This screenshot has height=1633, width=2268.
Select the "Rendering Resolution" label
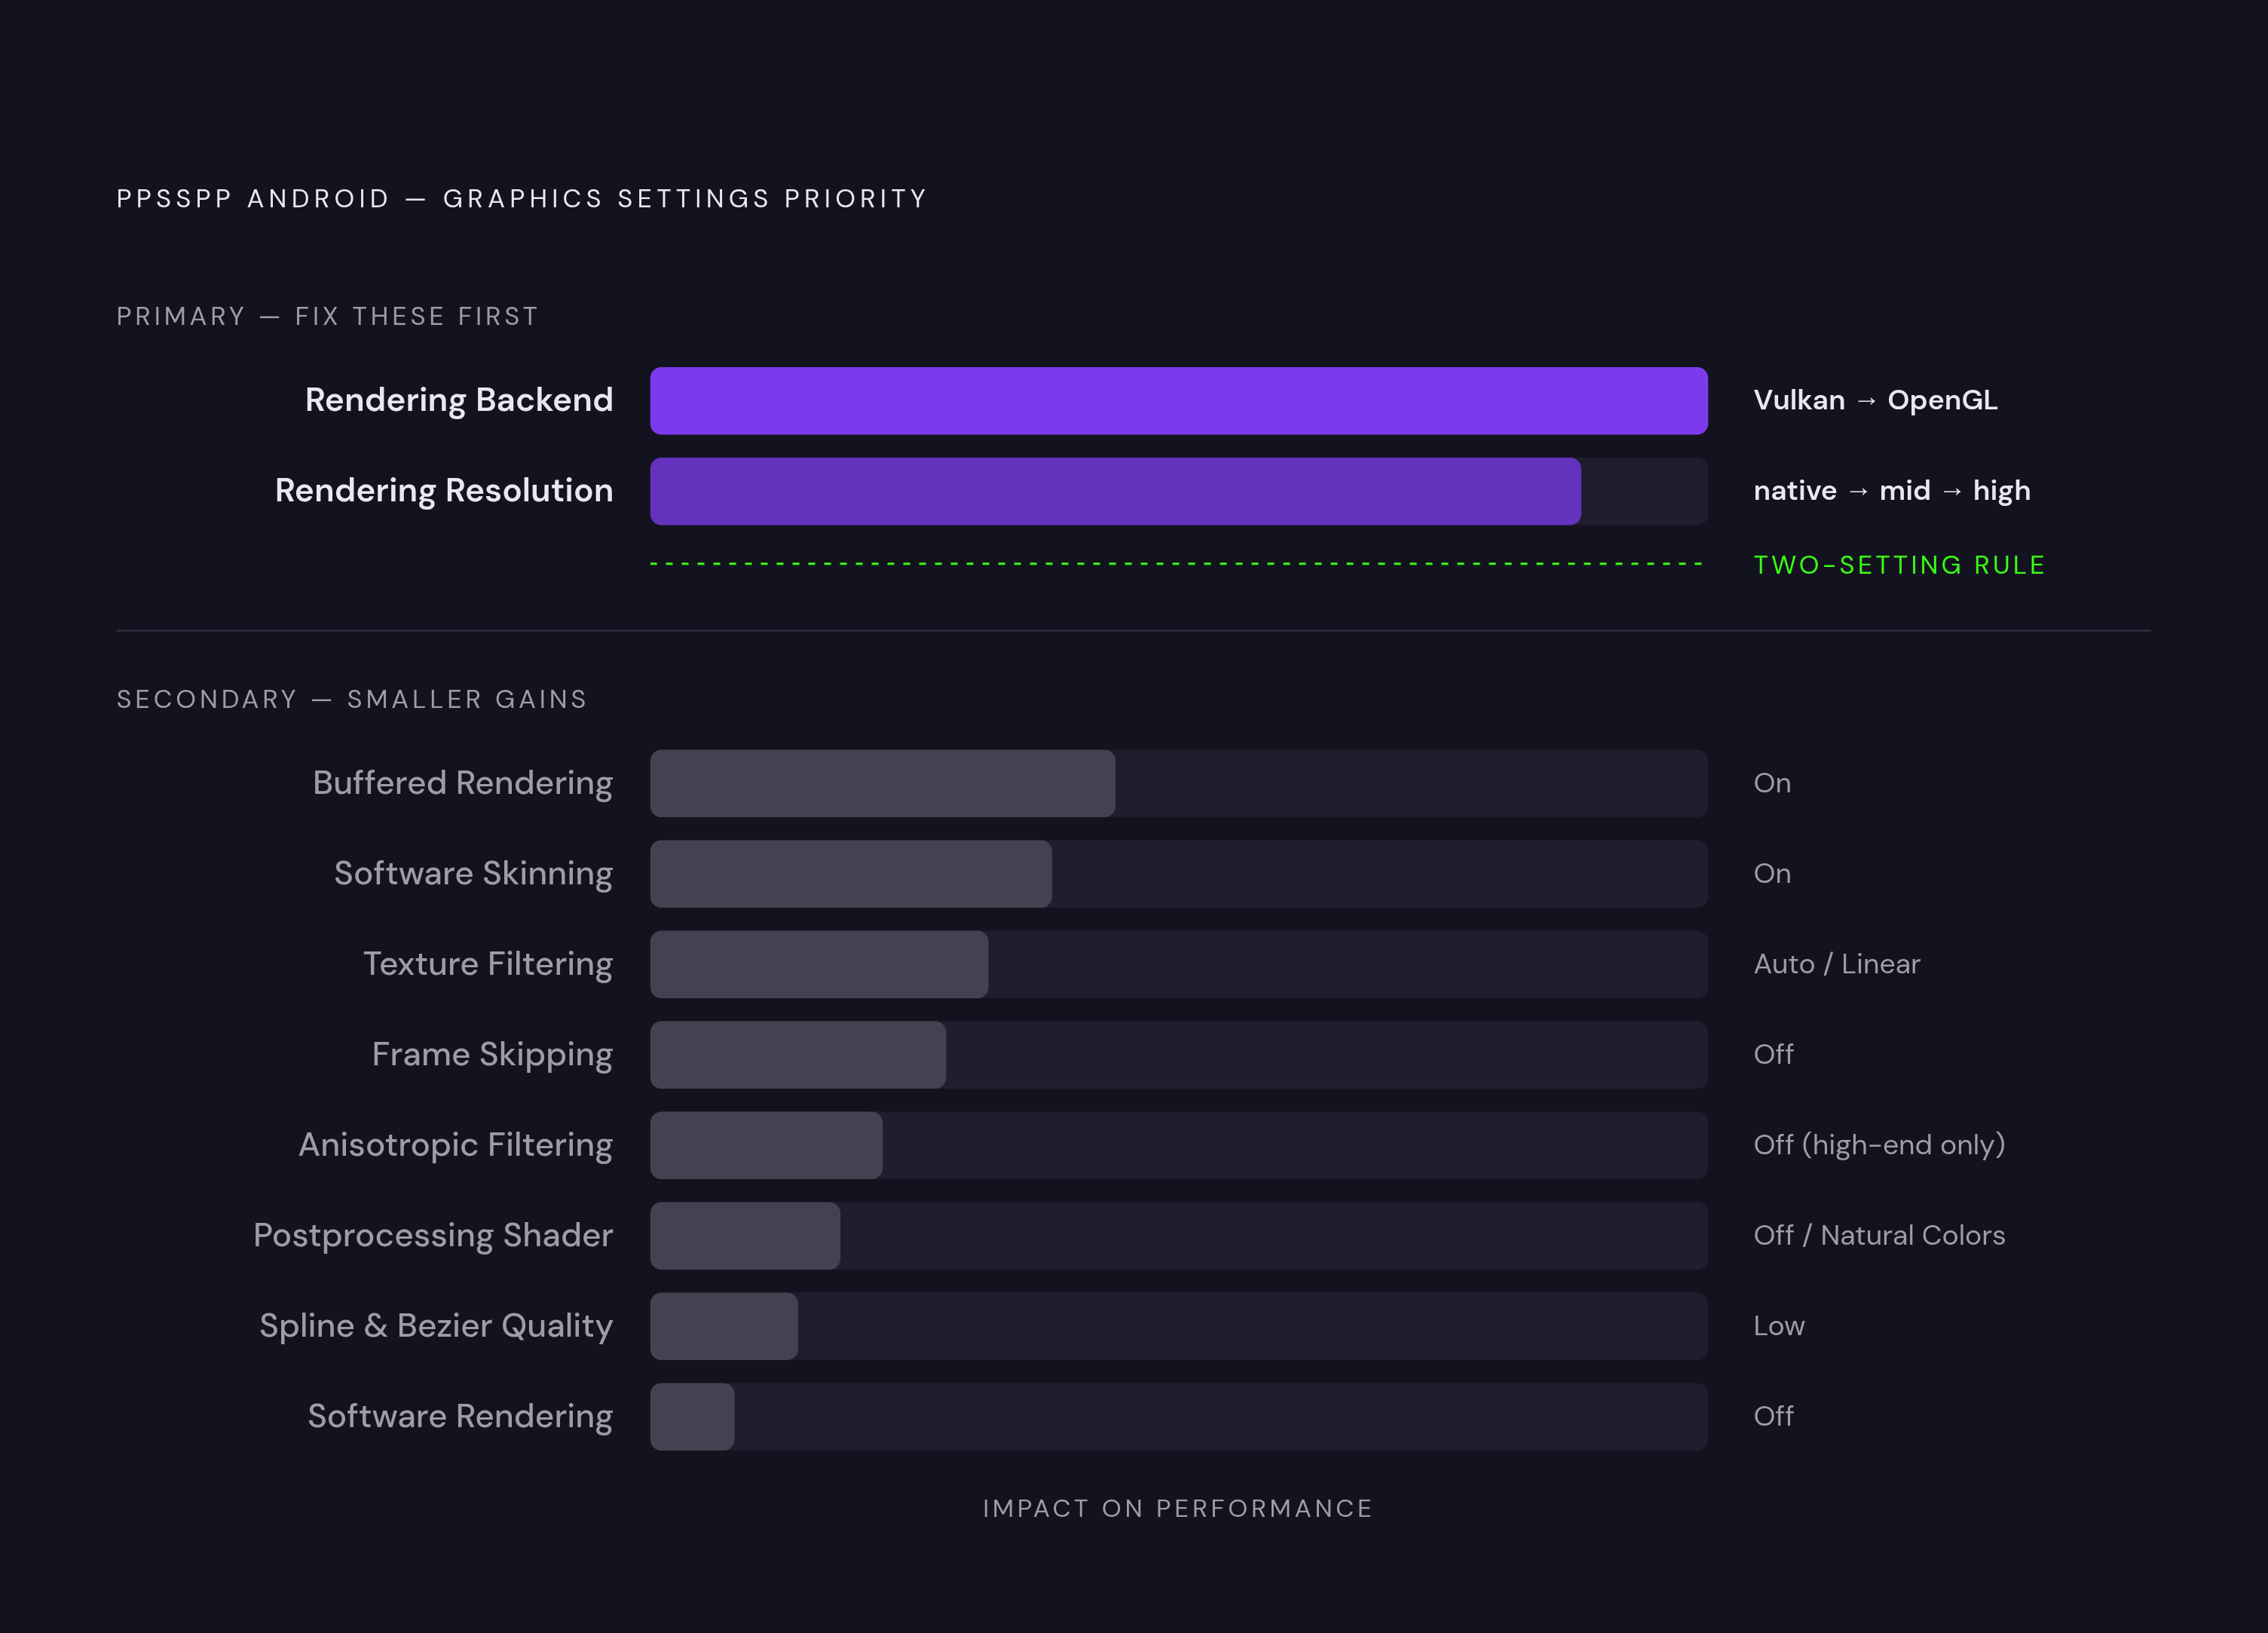[x=444, y=491]
